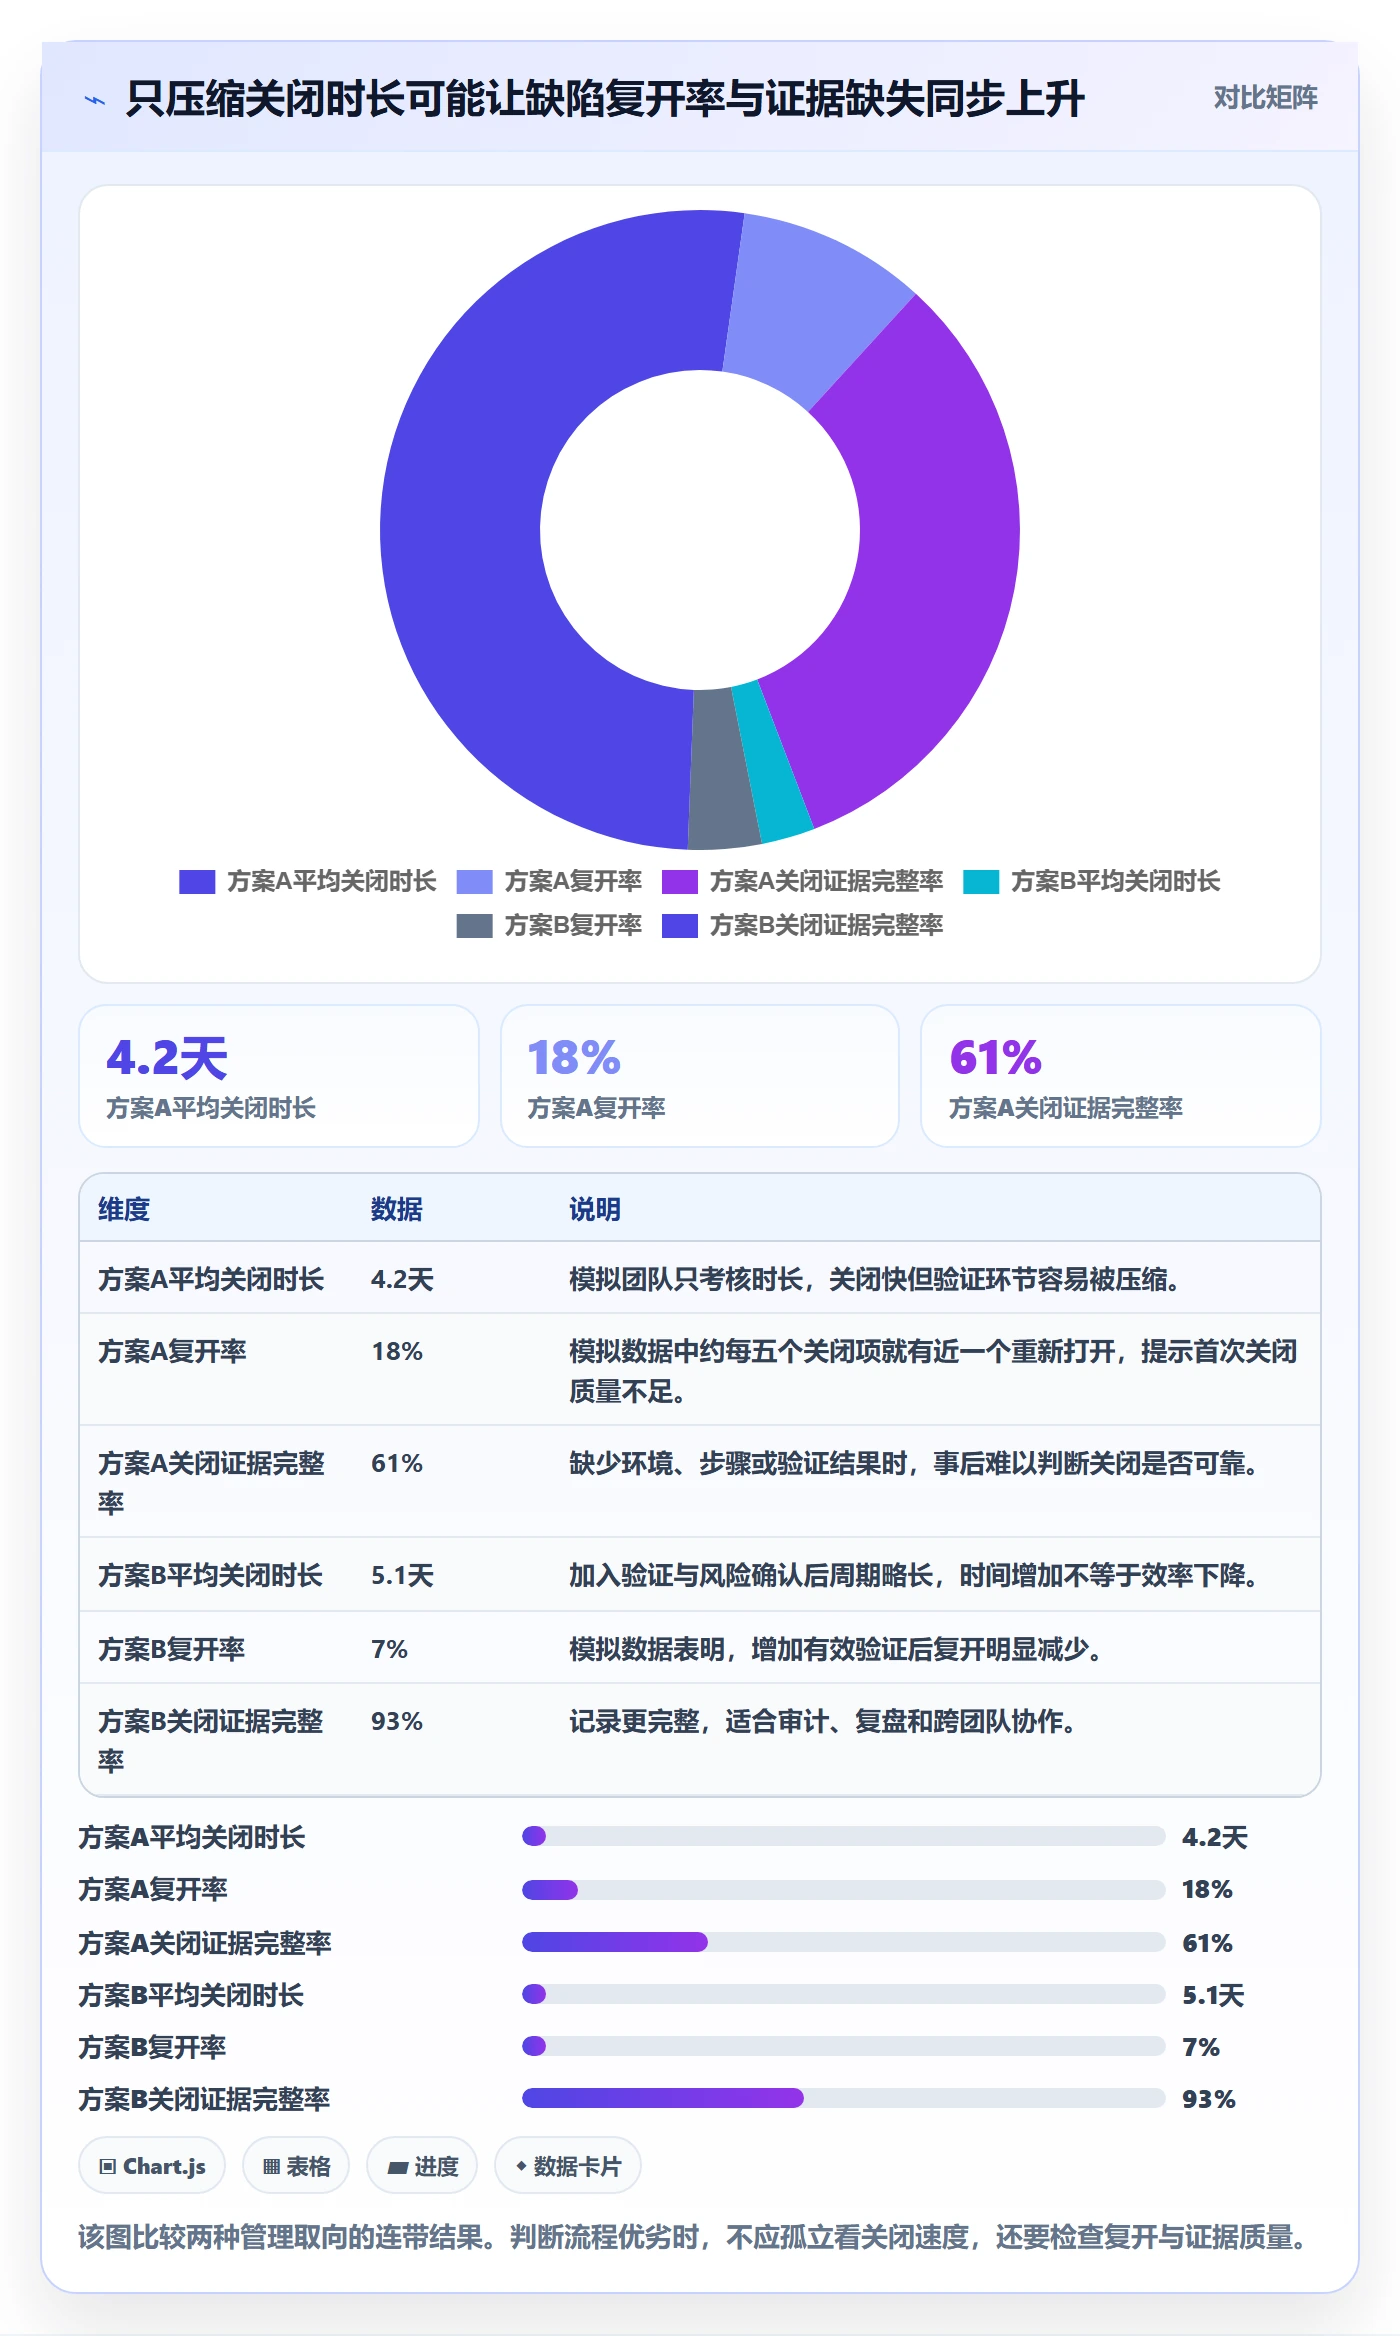Click the 数据卡片 tag chip
This screenshot has height=2336, width=1400.
click(568, 2166)
